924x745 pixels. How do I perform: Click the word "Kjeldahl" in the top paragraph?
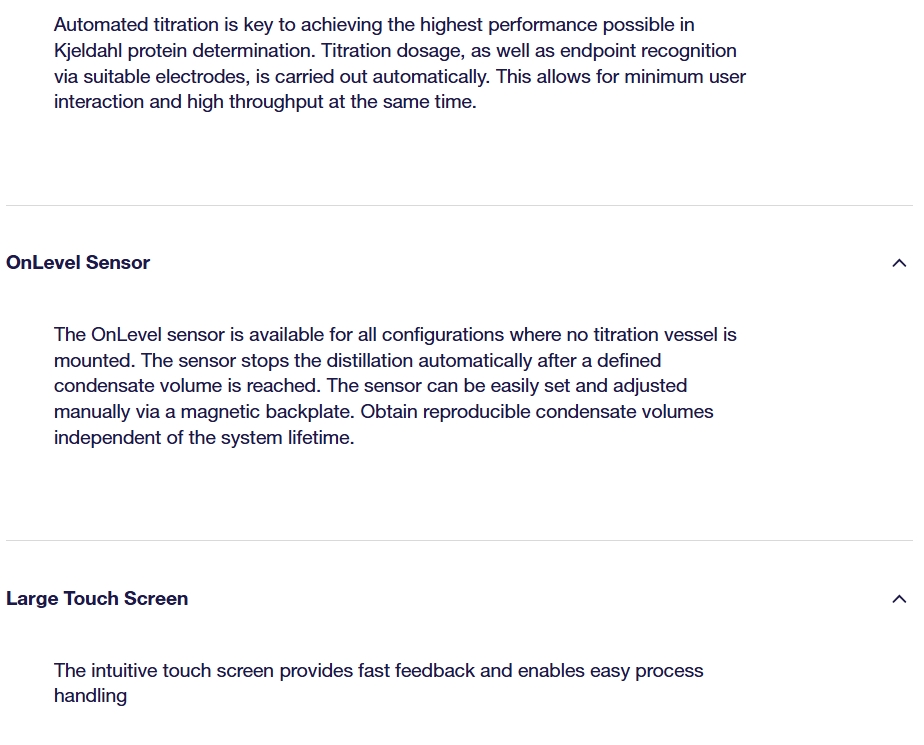[90, 50]
